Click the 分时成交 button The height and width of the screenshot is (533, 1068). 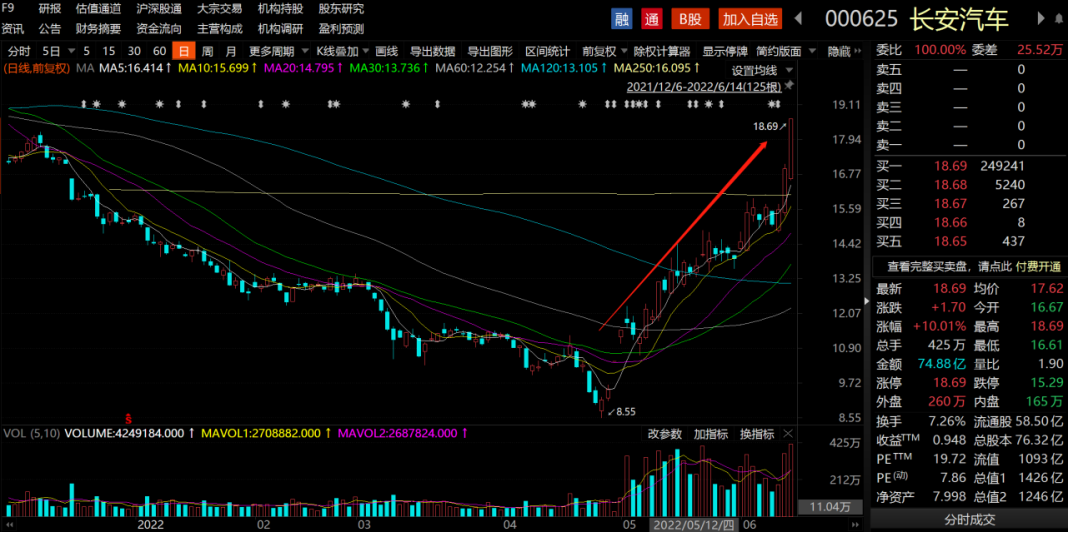pyautogui.click(x=969, y=519)
